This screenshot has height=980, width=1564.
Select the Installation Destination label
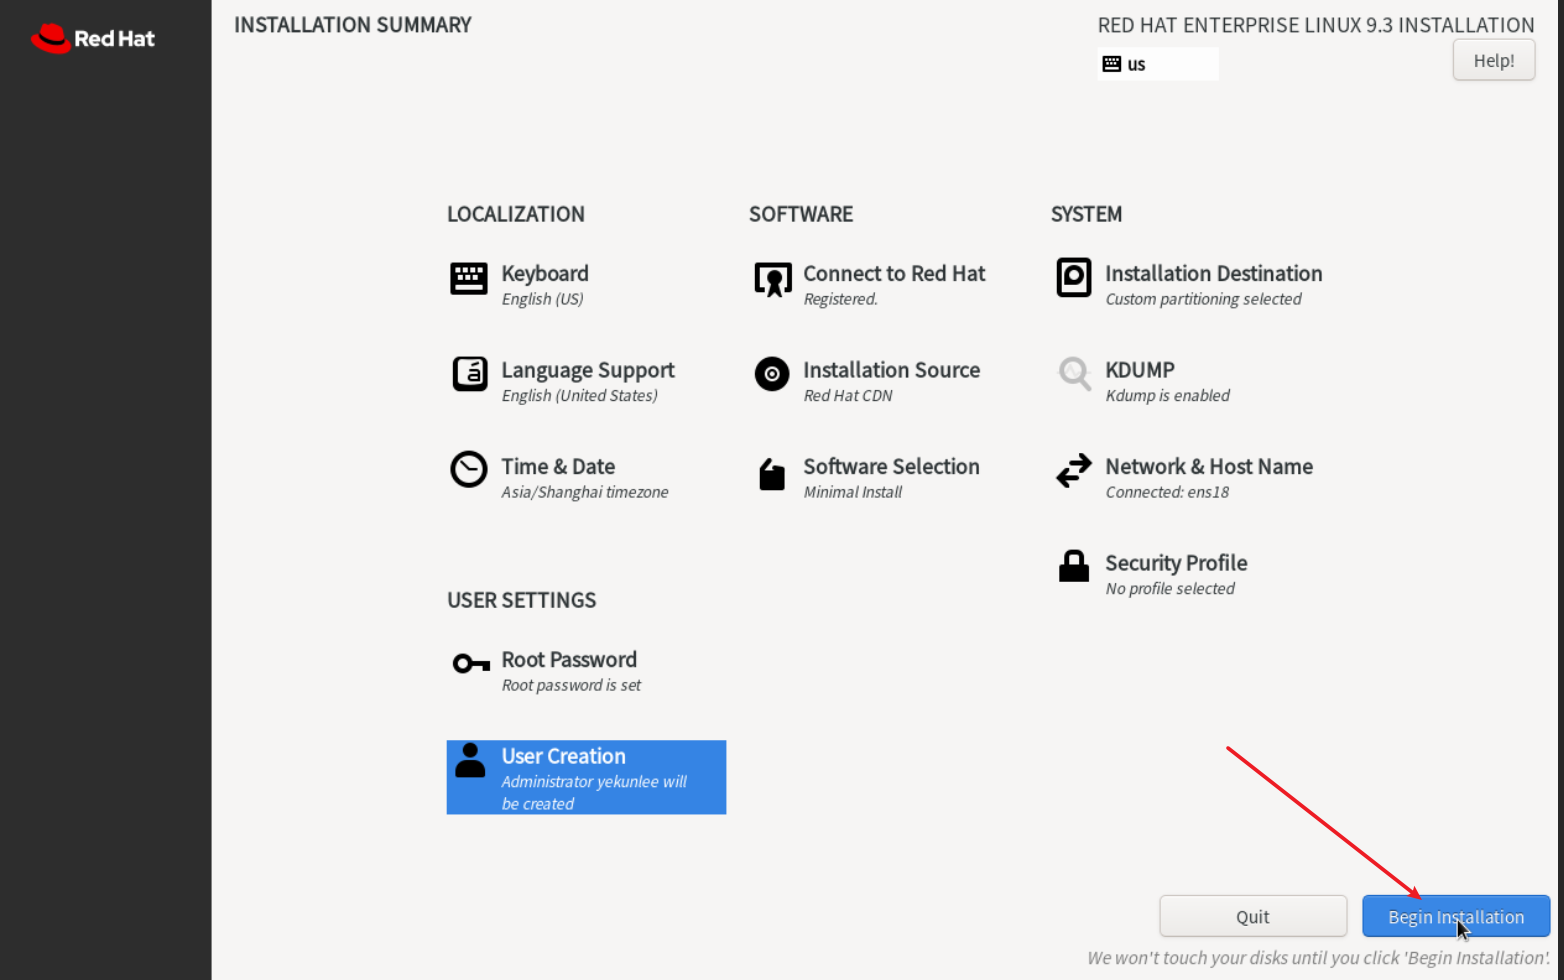[1212, 274]
